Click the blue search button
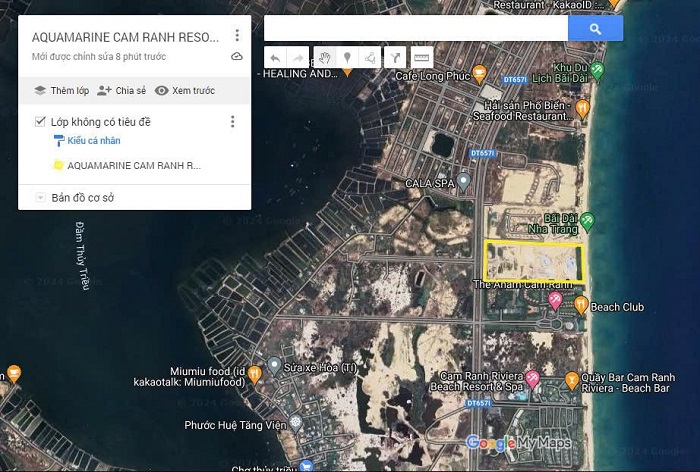Viewport: 700px width, 472px height. coord(595,29)
